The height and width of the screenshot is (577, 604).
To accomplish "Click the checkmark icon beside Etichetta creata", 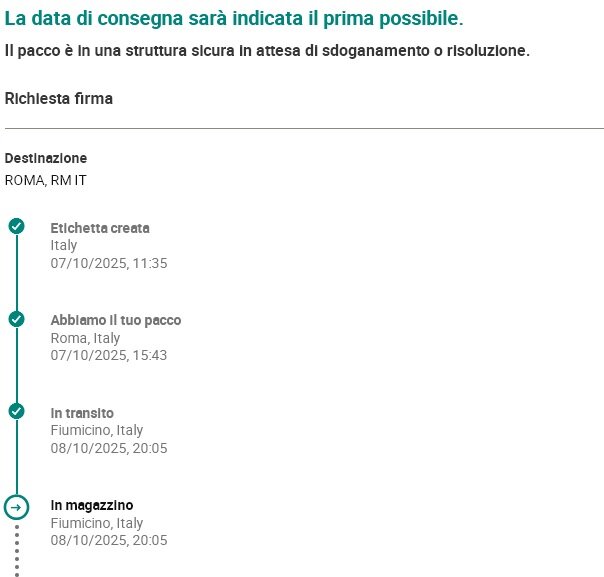I will pyautogui.click(x=16, y=226).
